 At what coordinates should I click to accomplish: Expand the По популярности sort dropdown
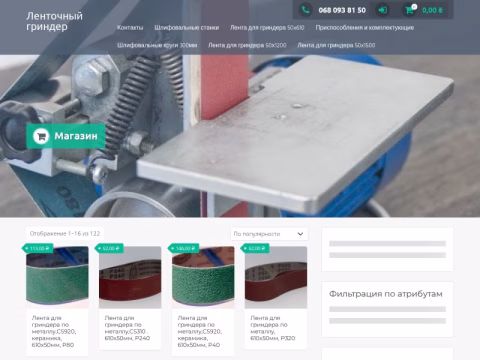coord(269,234)
